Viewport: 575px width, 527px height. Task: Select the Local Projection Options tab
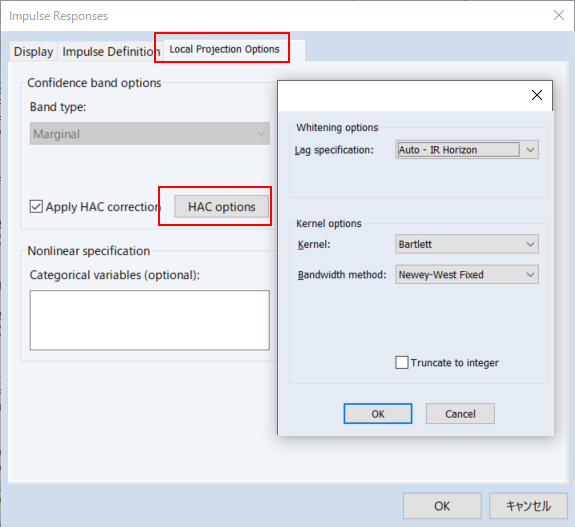pyautogui.click(x=224, y=49)
